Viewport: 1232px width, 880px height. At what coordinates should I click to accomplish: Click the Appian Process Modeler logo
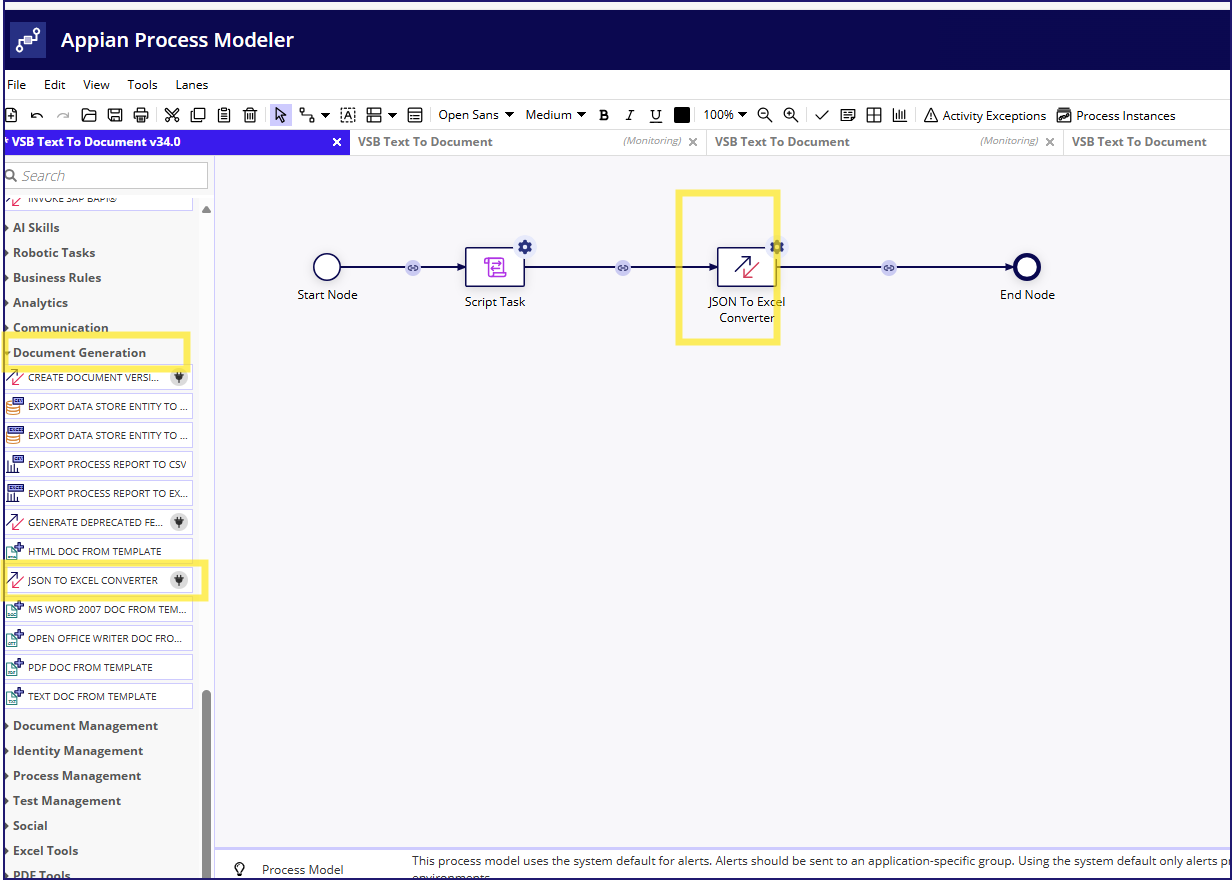click(27, 40)
